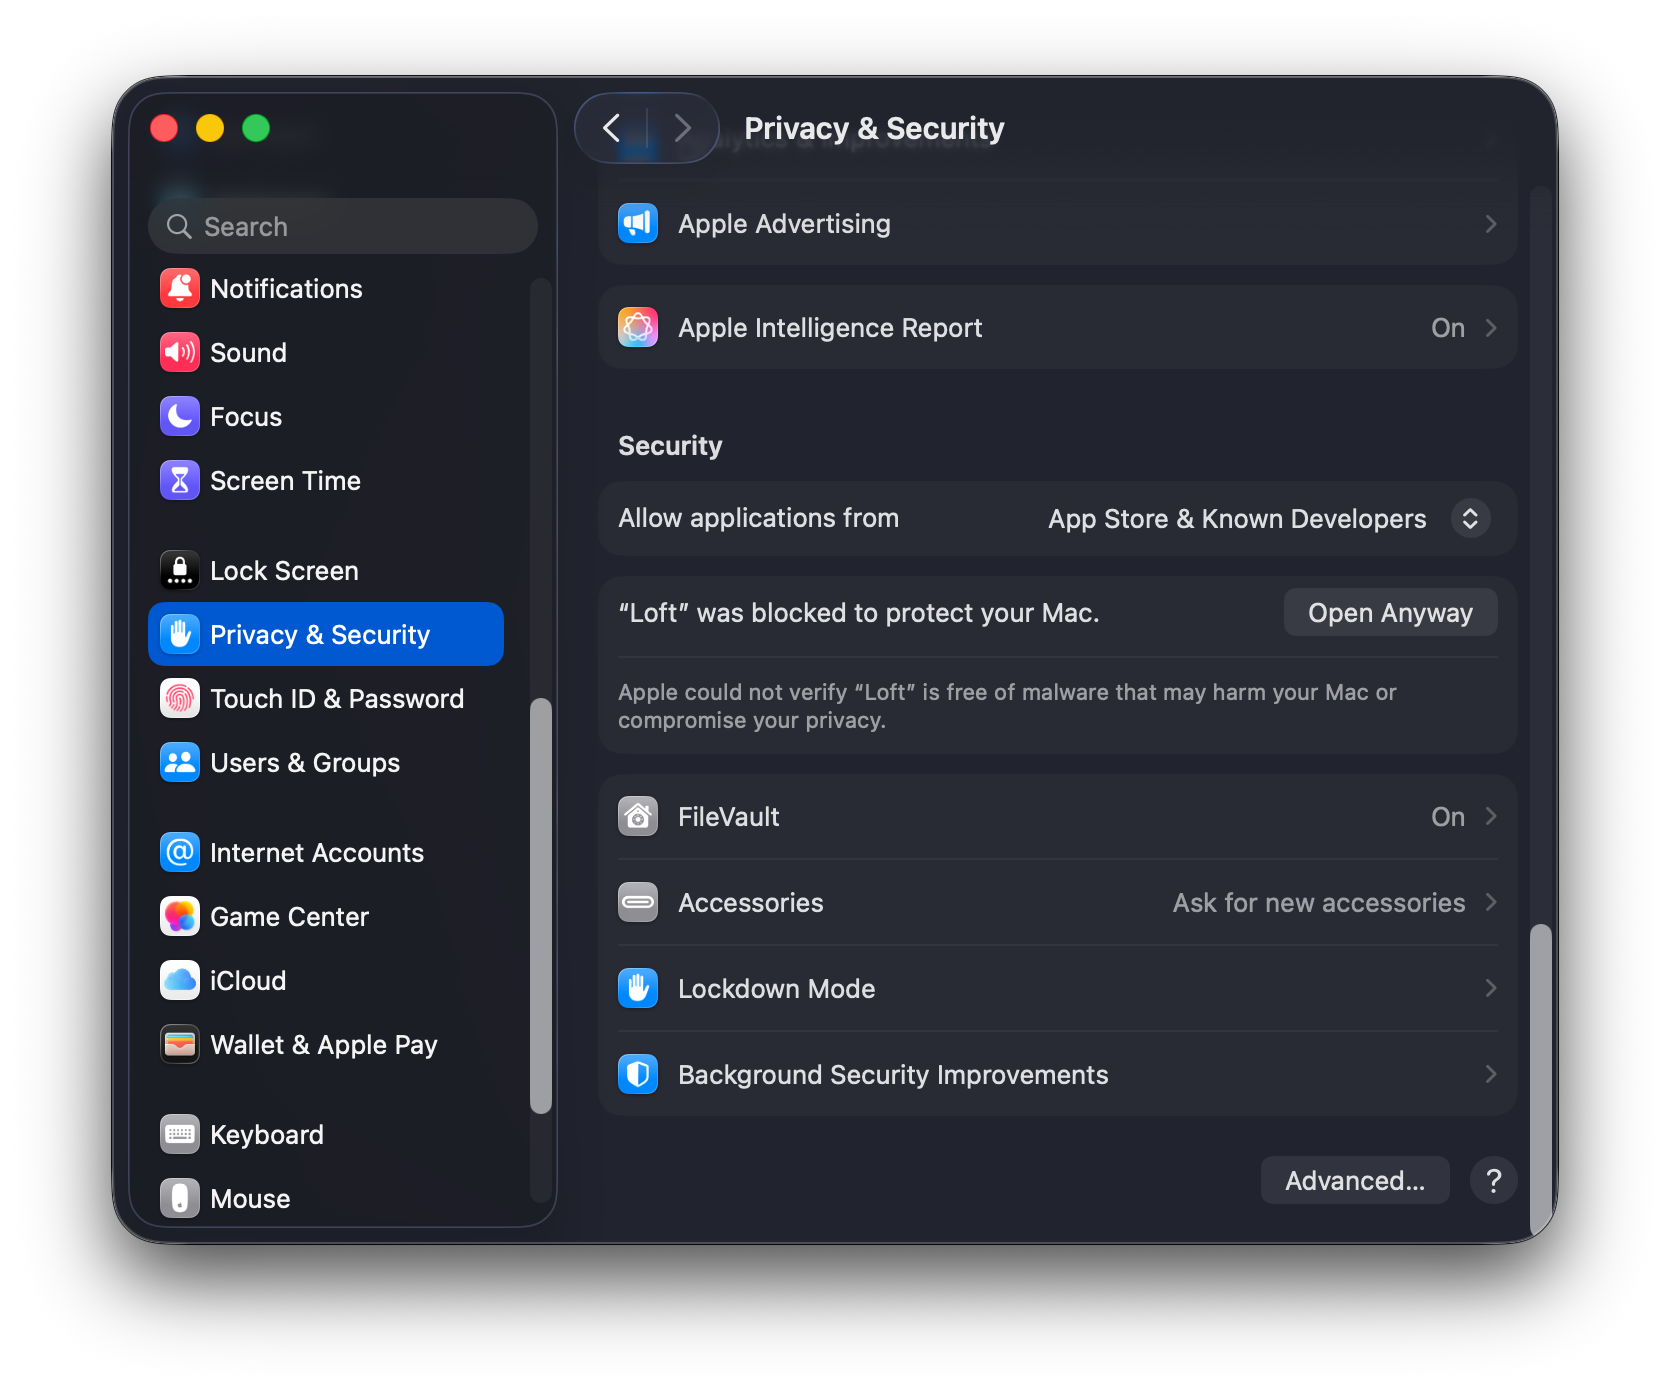The height and width of the screenshot is (1392, 1670).
Task: Select the iCloud sidebar icon
Action: tap(179, 980)
